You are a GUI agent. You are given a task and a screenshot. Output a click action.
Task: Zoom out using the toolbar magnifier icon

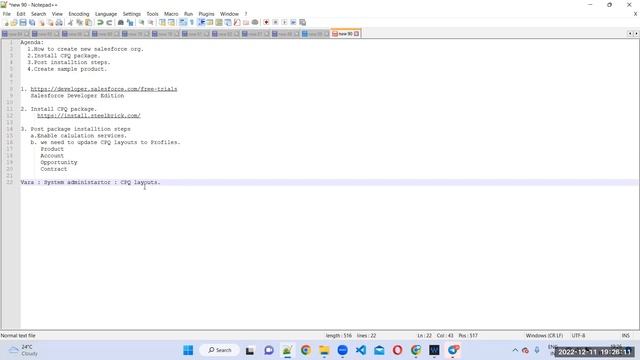tap(150, 22)
